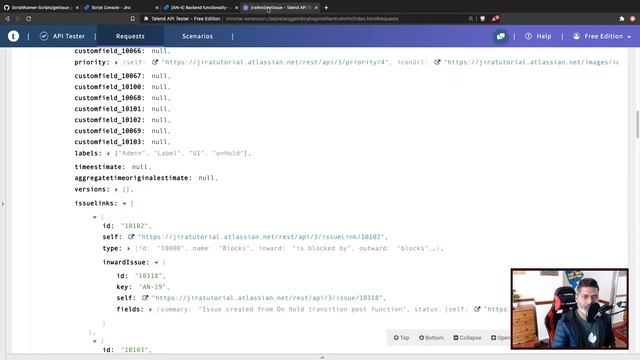Click browser back arrow
The height and width of the screenshot is (360, 640).
click(7, 19)
